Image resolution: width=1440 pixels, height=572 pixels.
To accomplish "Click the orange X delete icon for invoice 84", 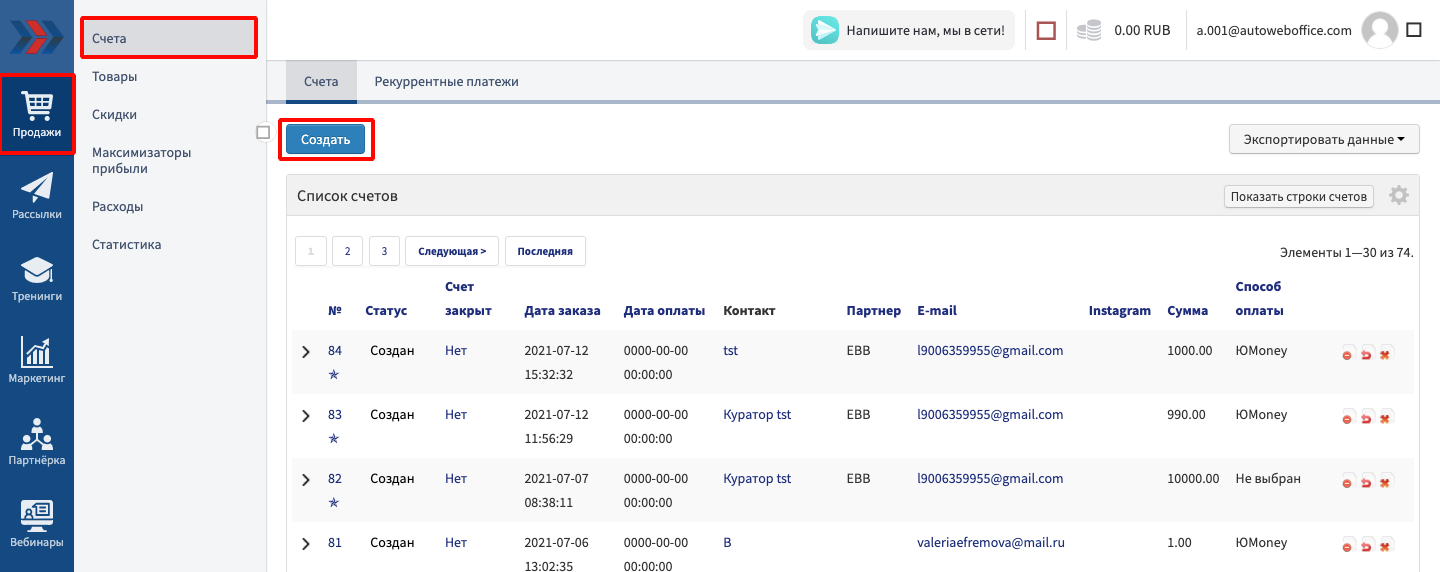I will pyautogui.click(x=1385, y=354).
